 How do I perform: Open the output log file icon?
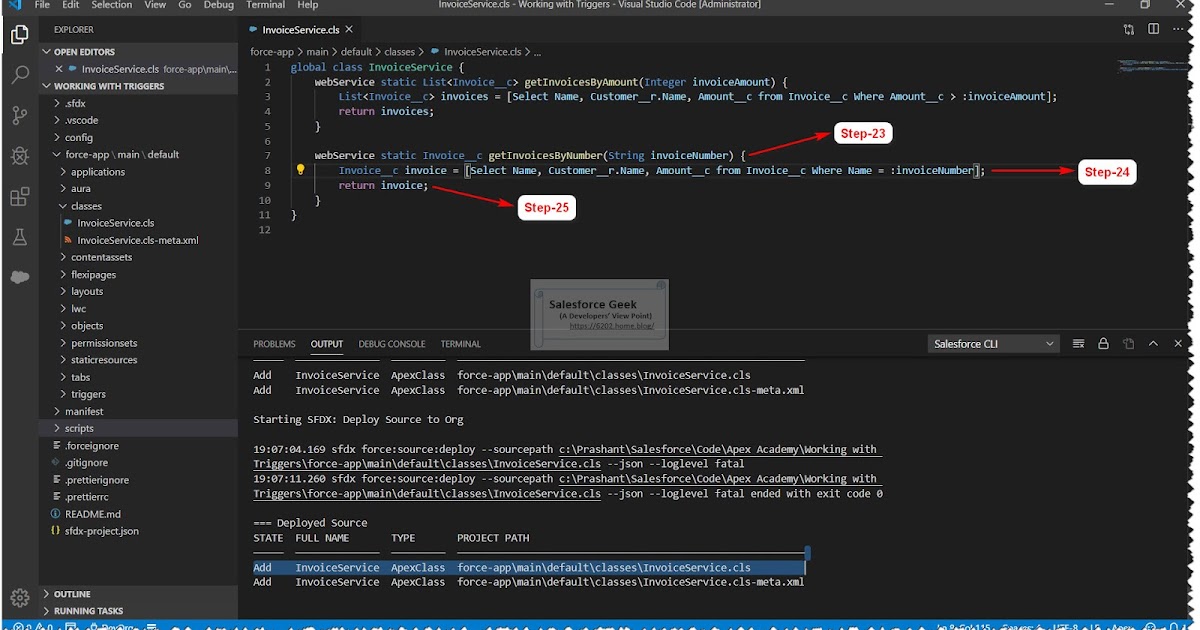[x=1128, y=343]
